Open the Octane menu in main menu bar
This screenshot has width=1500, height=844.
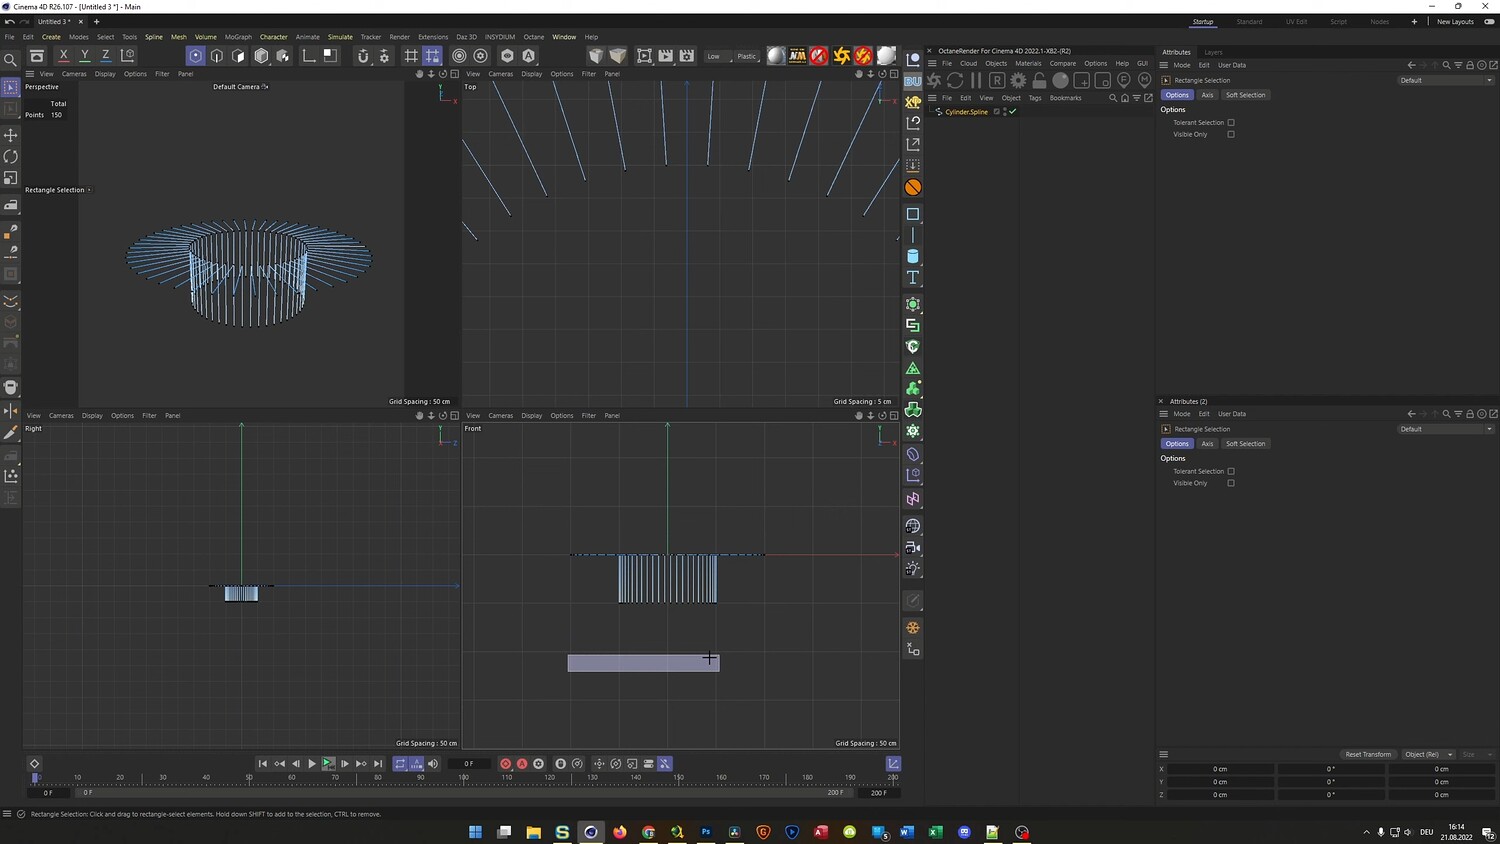coord(534,37)
